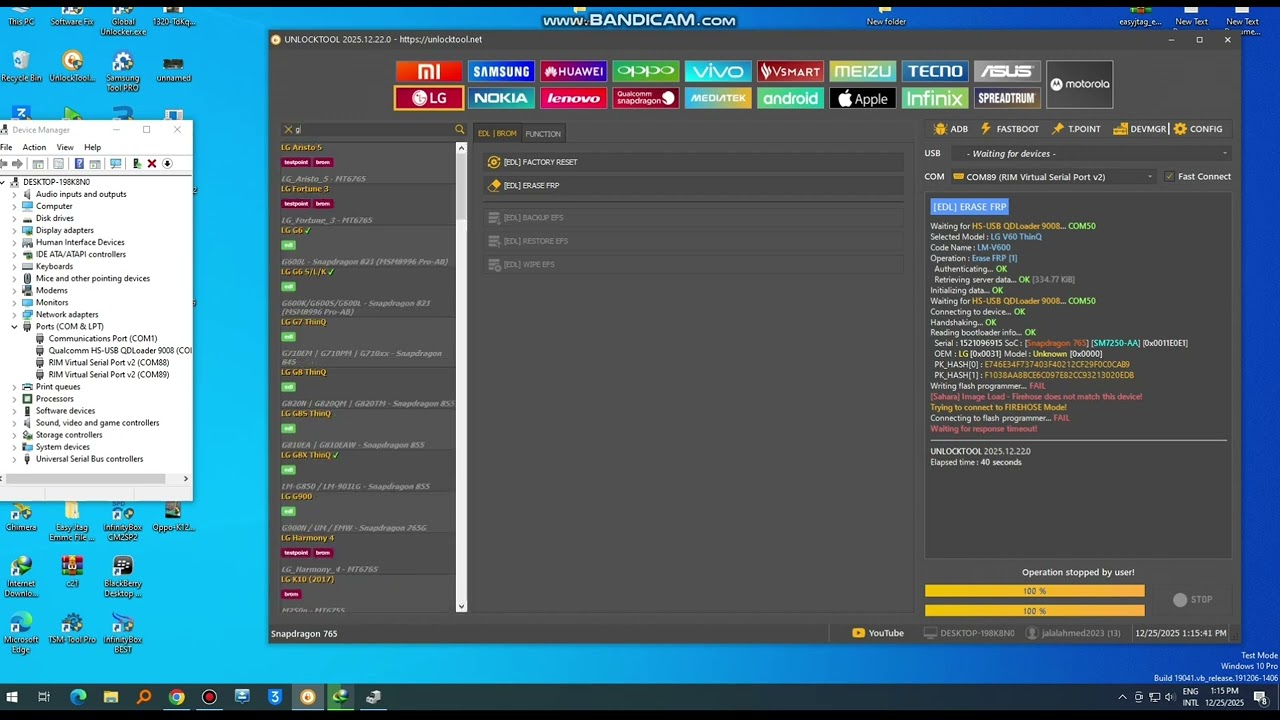Screen dimensions: 1280x720
Task: Open DEVMGR from UnlockTool
Action: coord(1140,129)
